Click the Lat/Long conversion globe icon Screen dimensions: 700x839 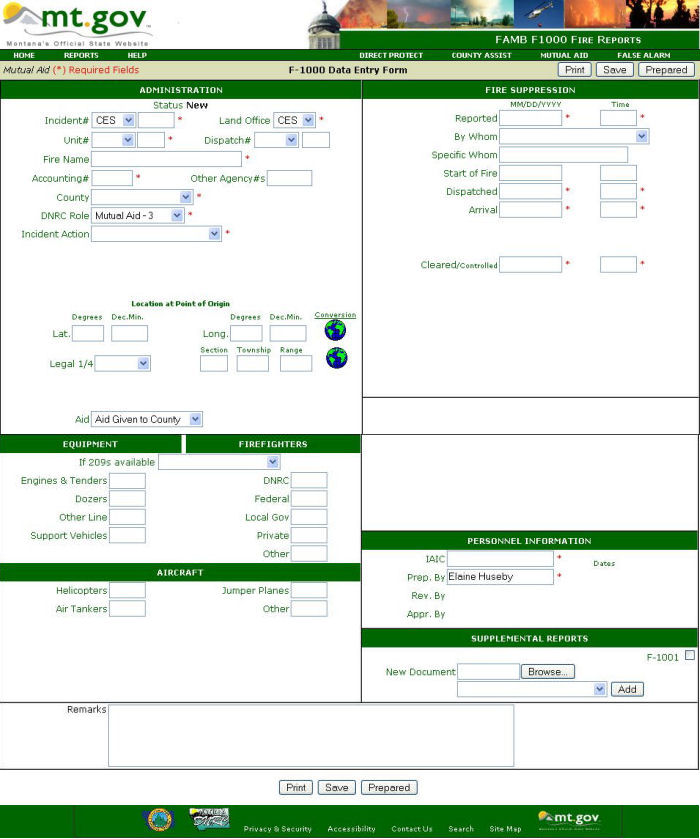335,331
